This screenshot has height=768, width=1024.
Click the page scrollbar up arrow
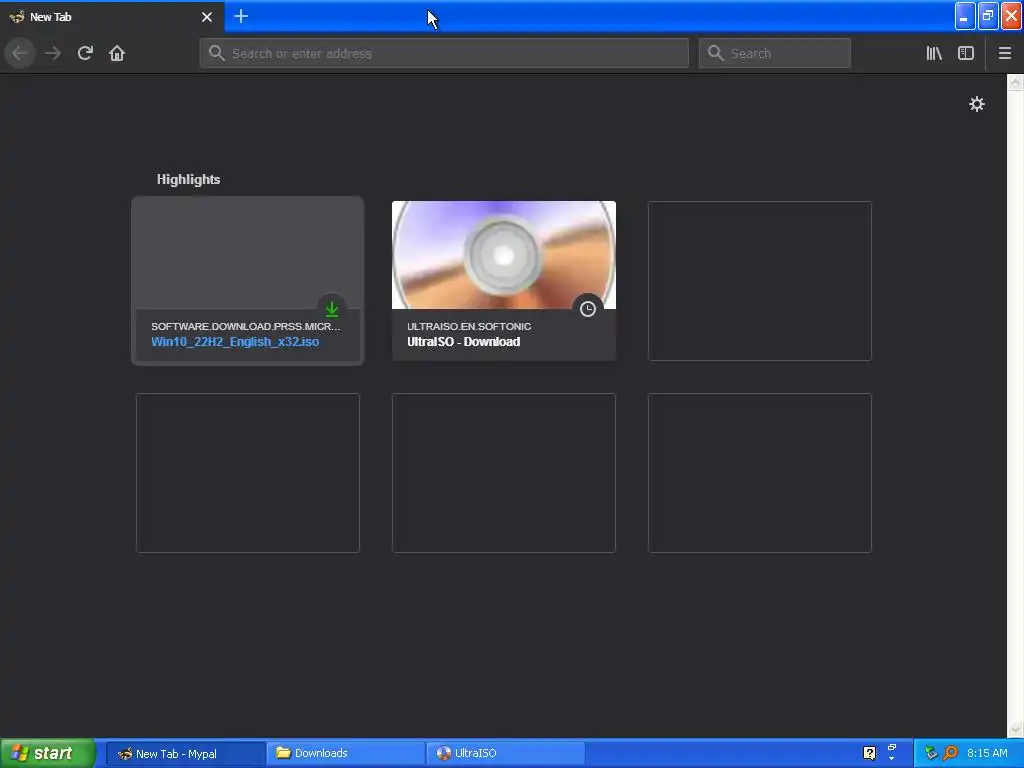(1015, 82)
